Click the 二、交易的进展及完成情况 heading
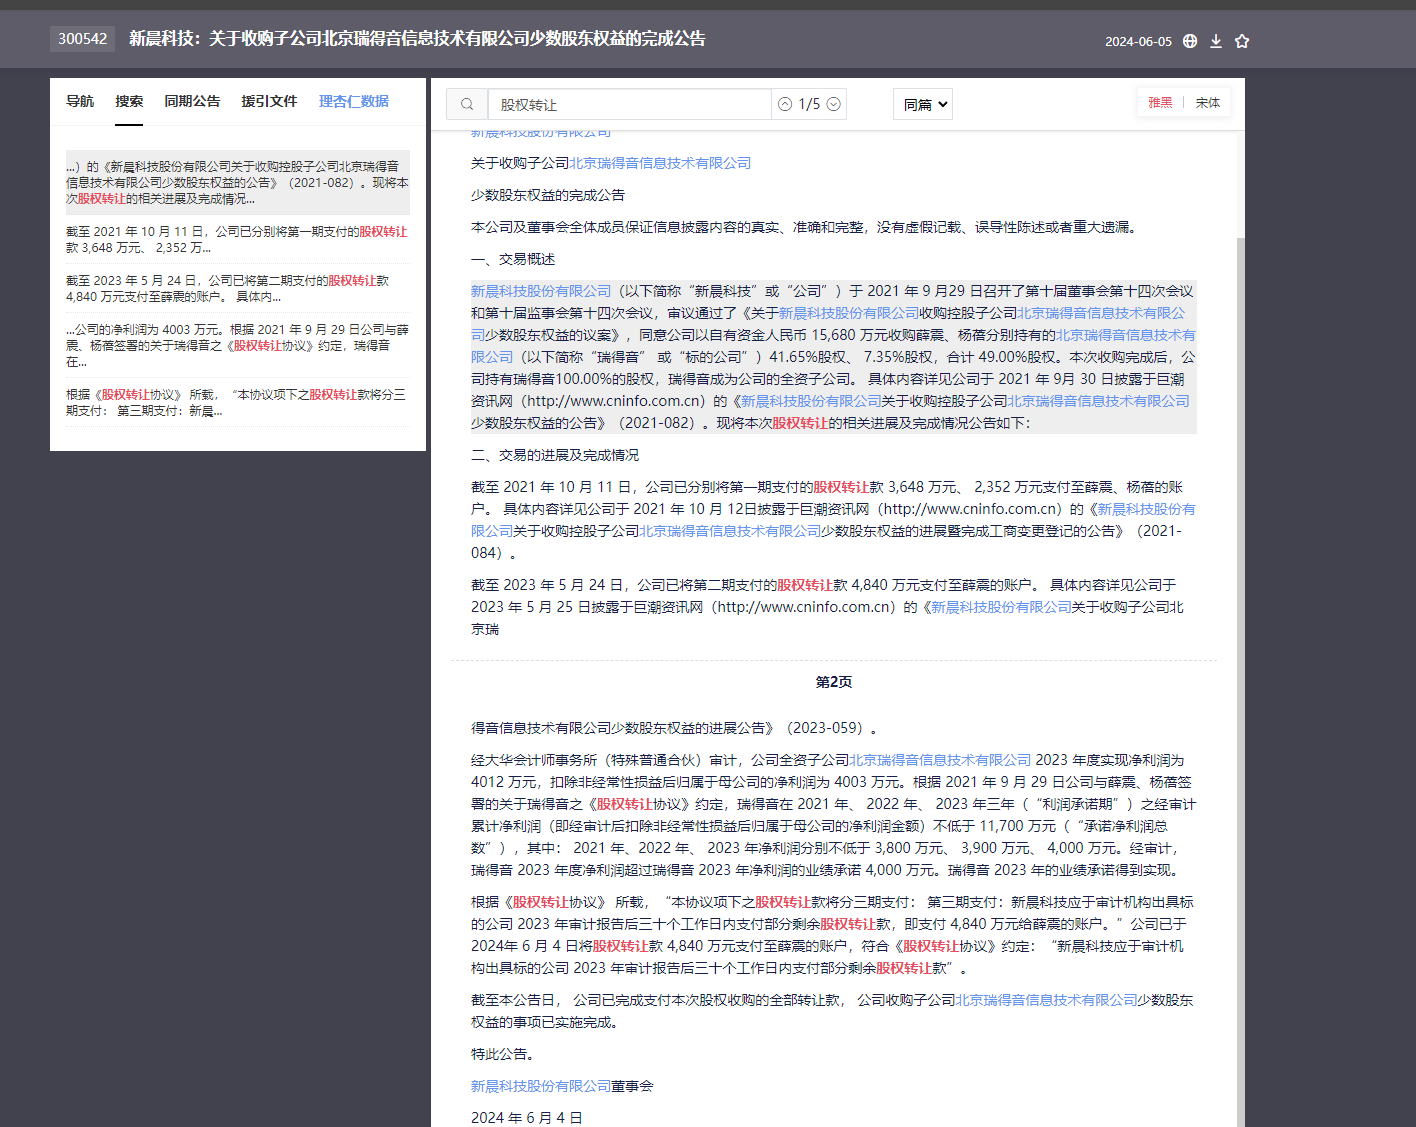Image resolution: width=1416 pixels, height=1127 pixels. pos(555,455)
